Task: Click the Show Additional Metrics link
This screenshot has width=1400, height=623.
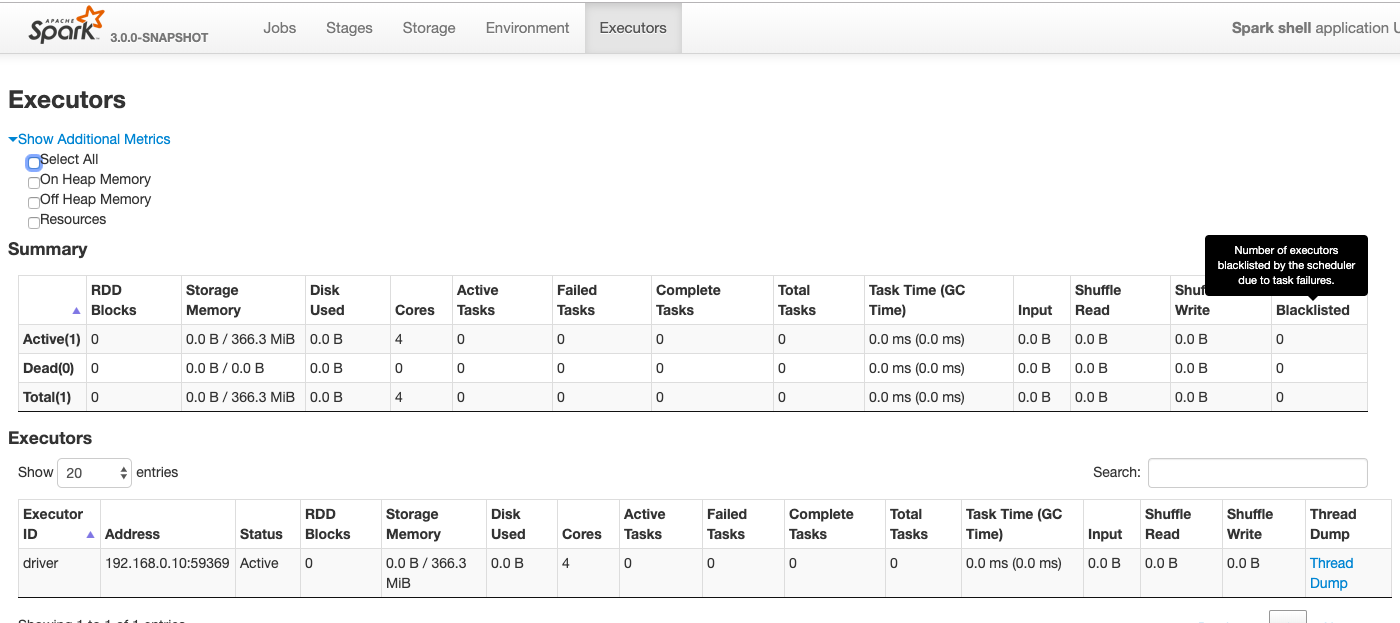Action: click(x=94, y=139)
